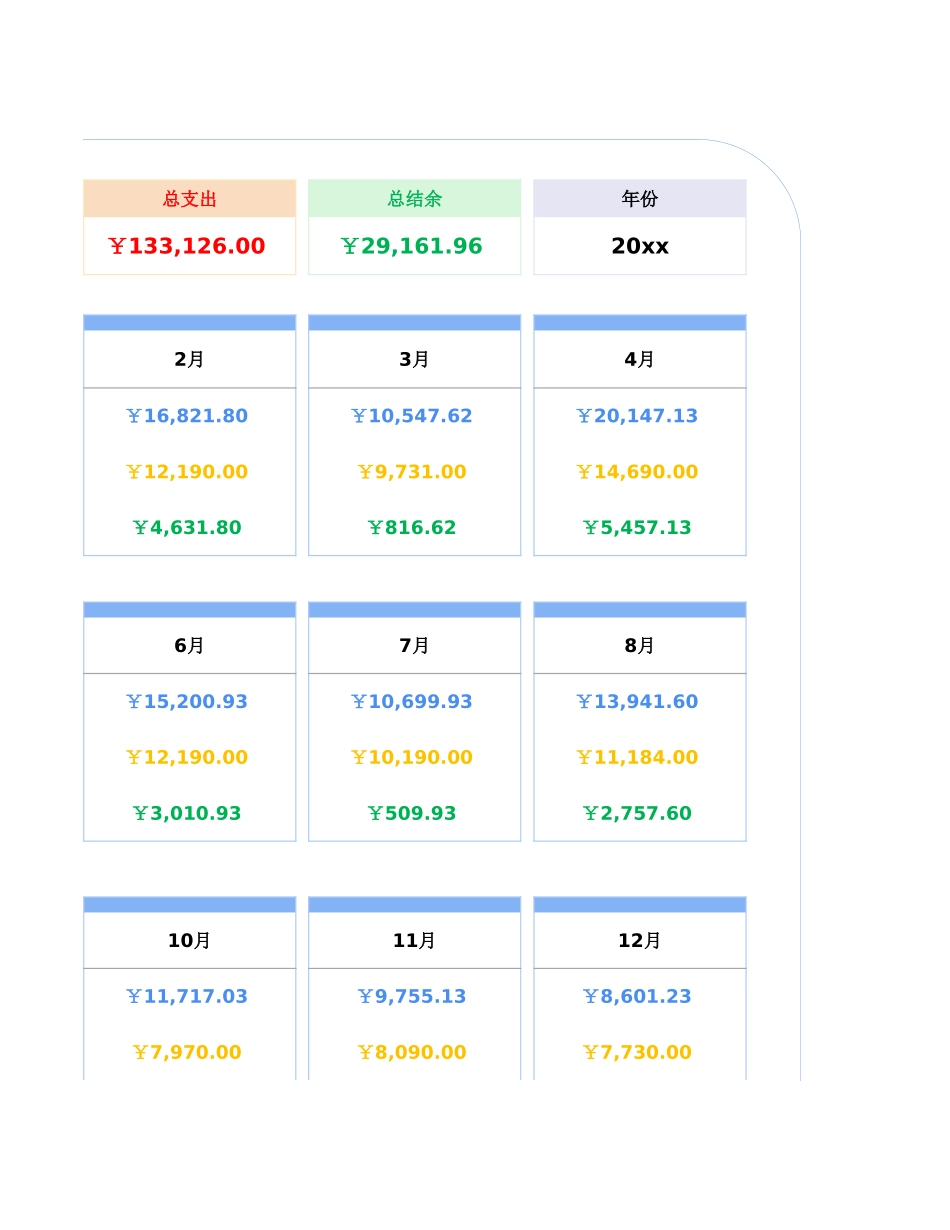The width and height of the screenshot is (950, 1230).
Task: Select the 12月 expense value ¥7,730.00
Action: (638, 1053)
